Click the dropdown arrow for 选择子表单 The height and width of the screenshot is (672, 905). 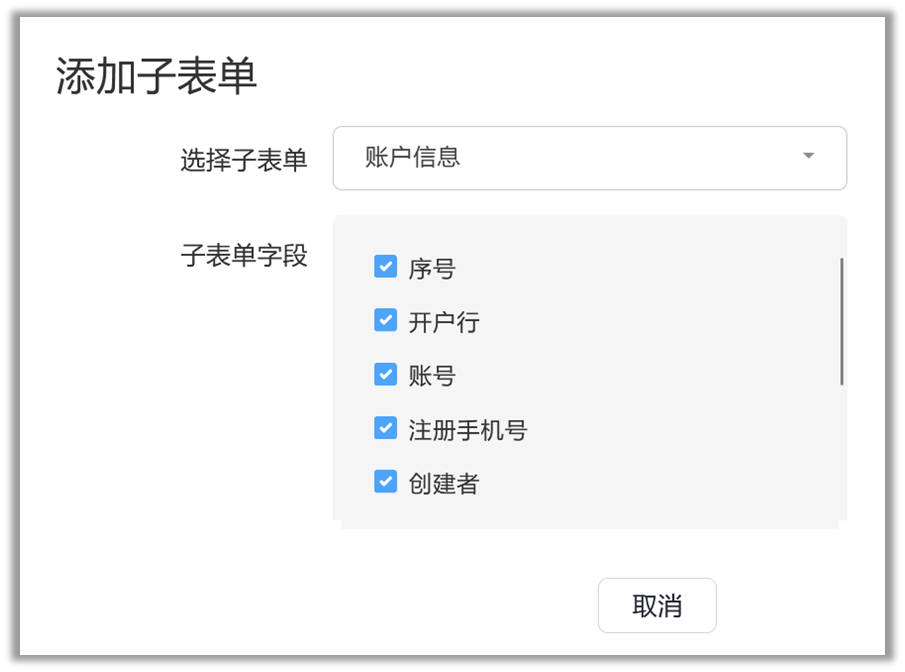(808, 157)
